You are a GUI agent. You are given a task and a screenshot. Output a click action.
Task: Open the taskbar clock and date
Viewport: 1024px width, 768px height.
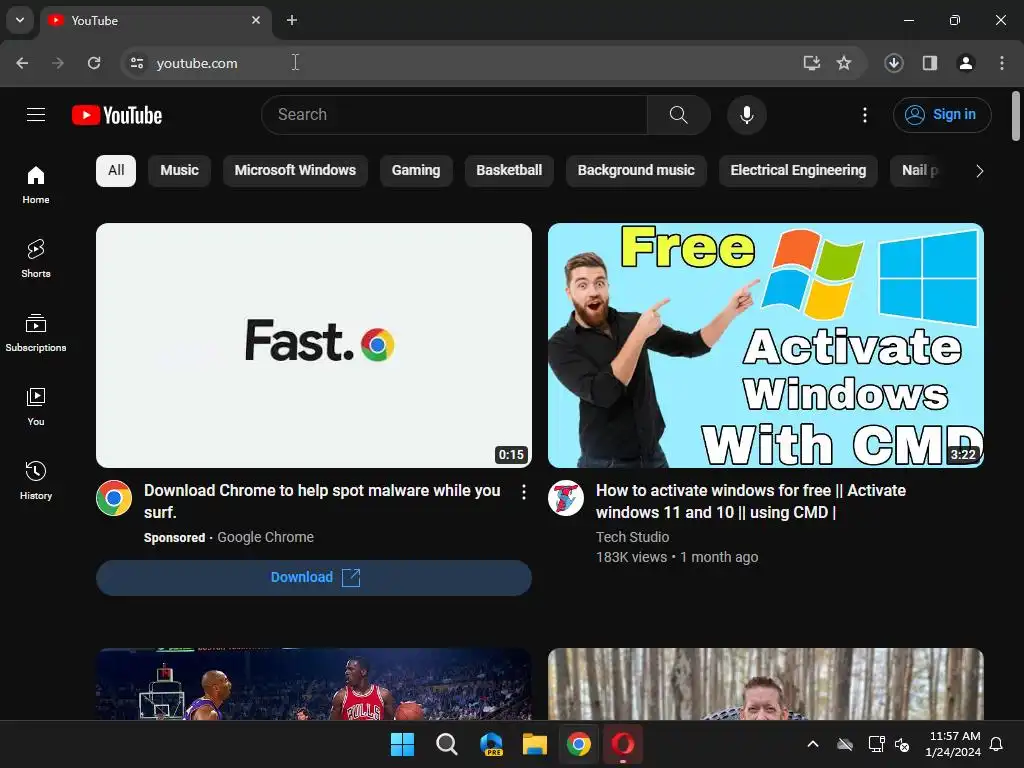coord(954,744)
